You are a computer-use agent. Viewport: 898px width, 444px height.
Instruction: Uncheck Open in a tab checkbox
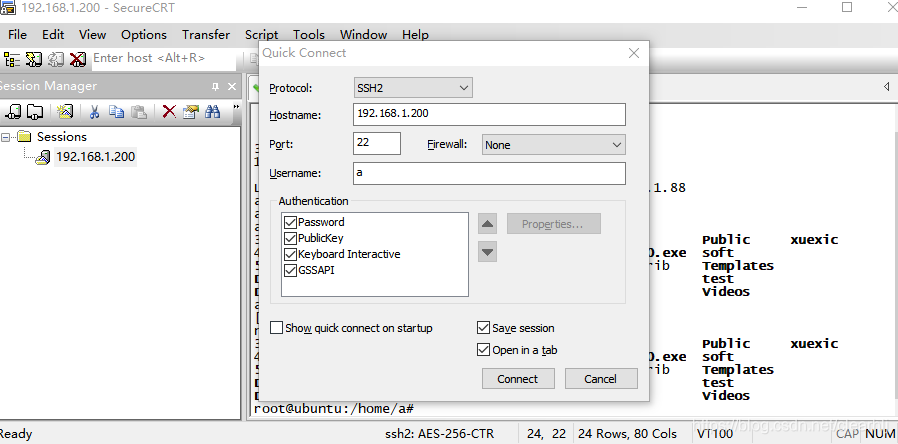click(x=483, y=349)
